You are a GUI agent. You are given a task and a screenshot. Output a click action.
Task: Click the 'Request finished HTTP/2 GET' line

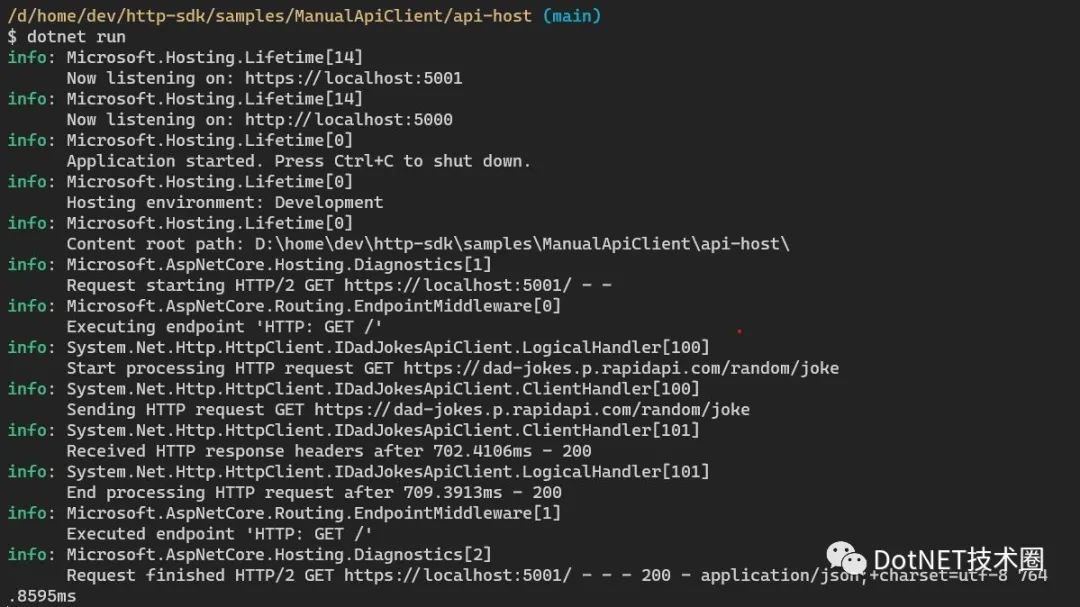tap(557, 575)
